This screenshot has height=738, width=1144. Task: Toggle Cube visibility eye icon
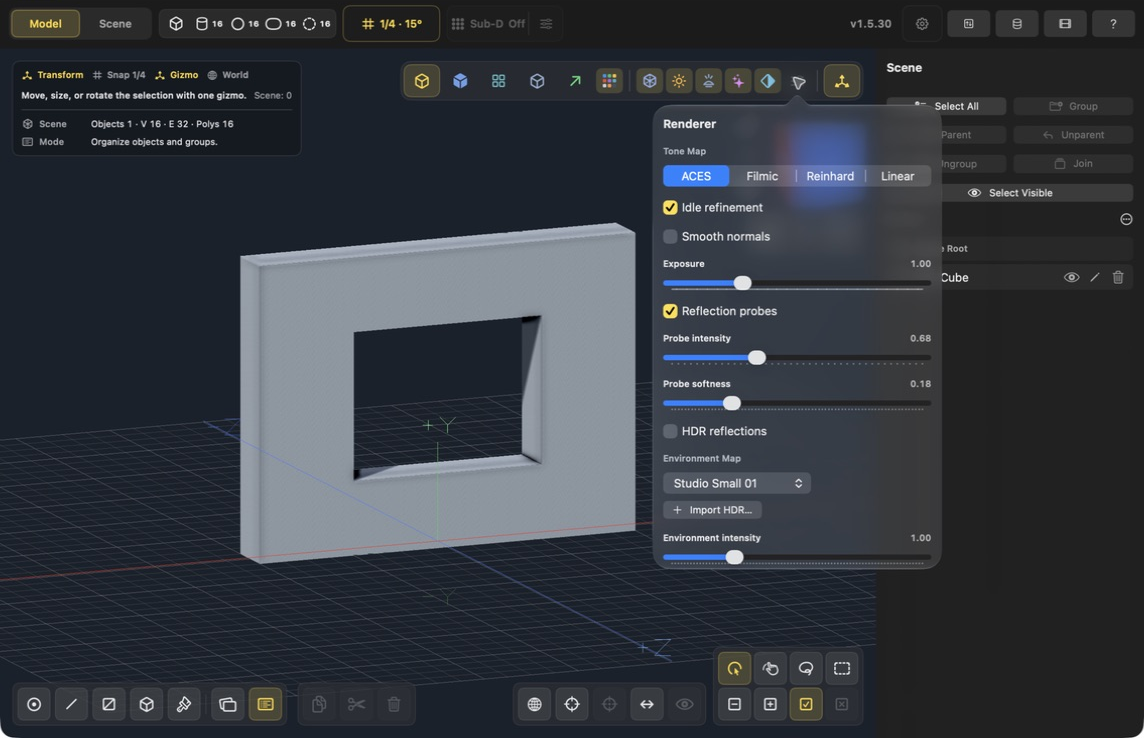[x=1071, y=277]
